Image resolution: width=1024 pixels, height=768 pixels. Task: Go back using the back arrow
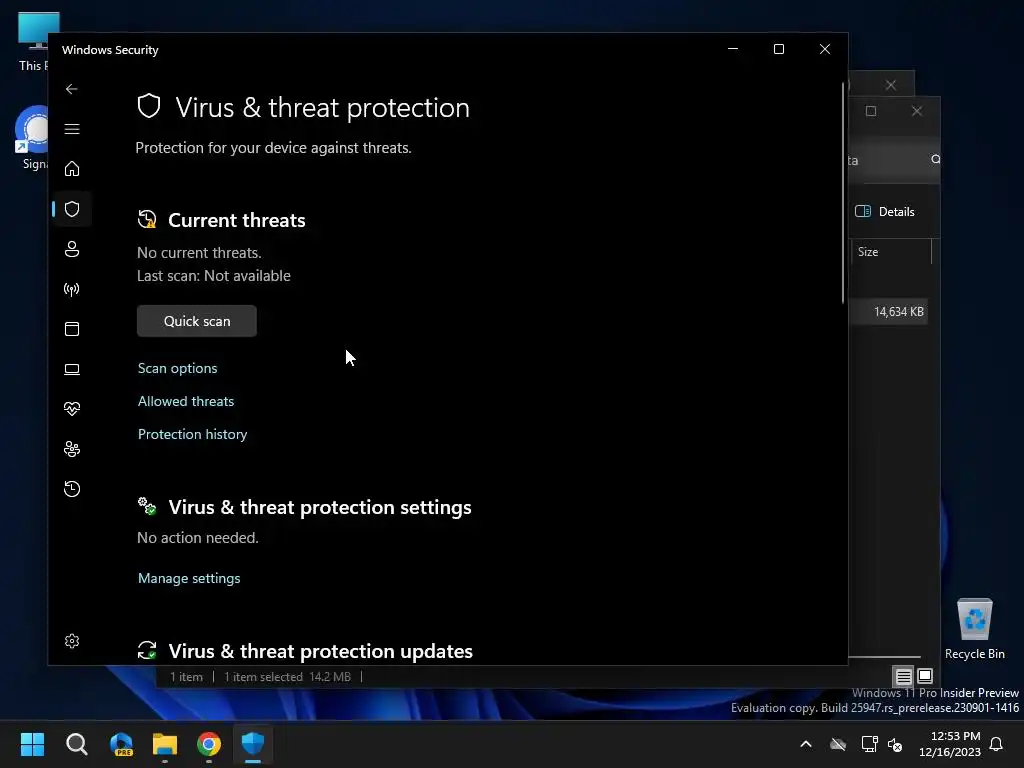pyautogui.click(x=72, y=89)
